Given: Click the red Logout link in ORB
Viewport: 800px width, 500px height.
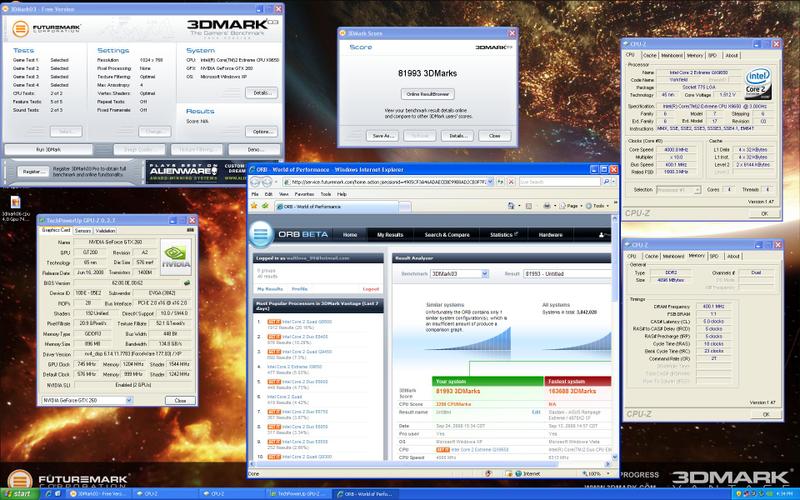Looking at the screenshot, I should click(371, 289).
